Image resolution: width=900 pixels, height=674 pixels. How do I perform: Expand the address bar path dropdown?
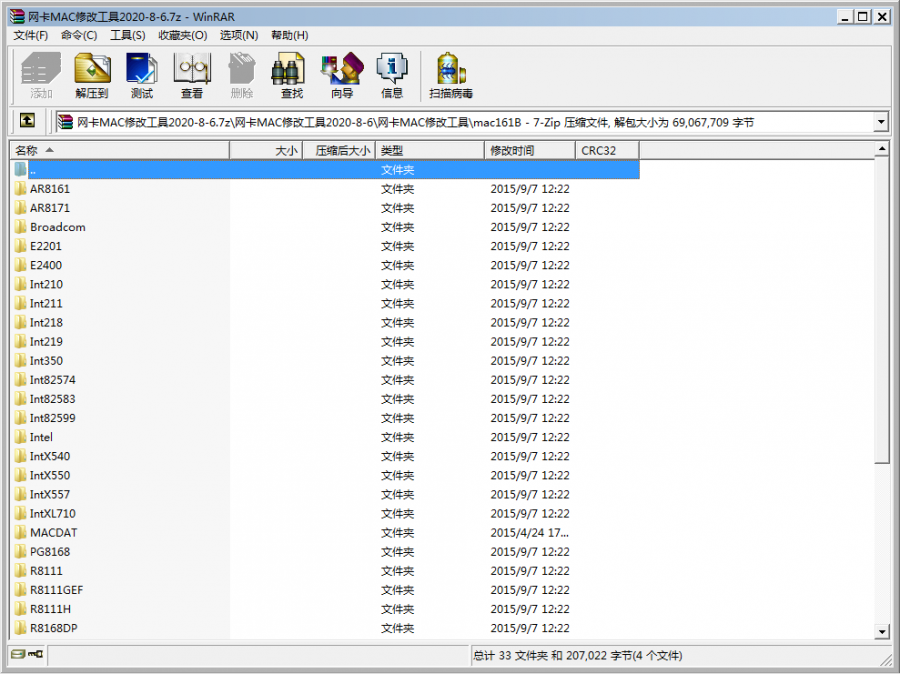(x=881, y=122)
